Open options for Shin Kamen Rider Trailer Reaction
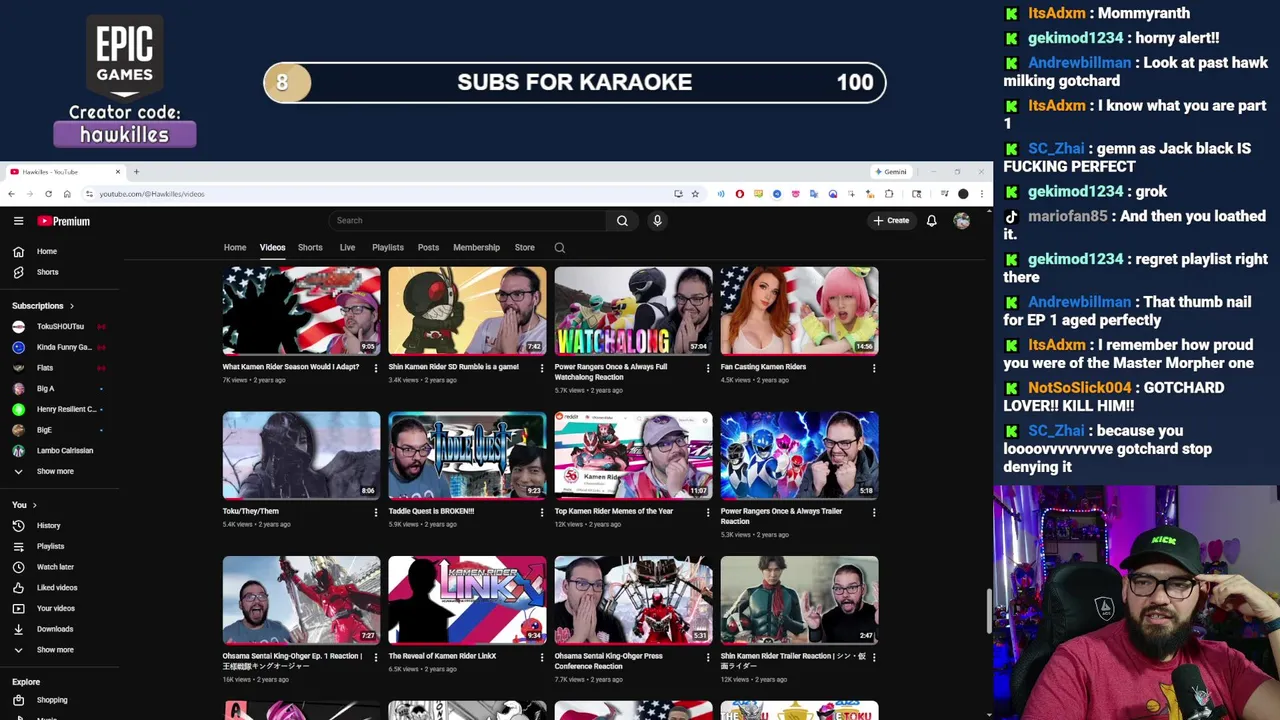1280x720 pixels. (x=874, y=657)
